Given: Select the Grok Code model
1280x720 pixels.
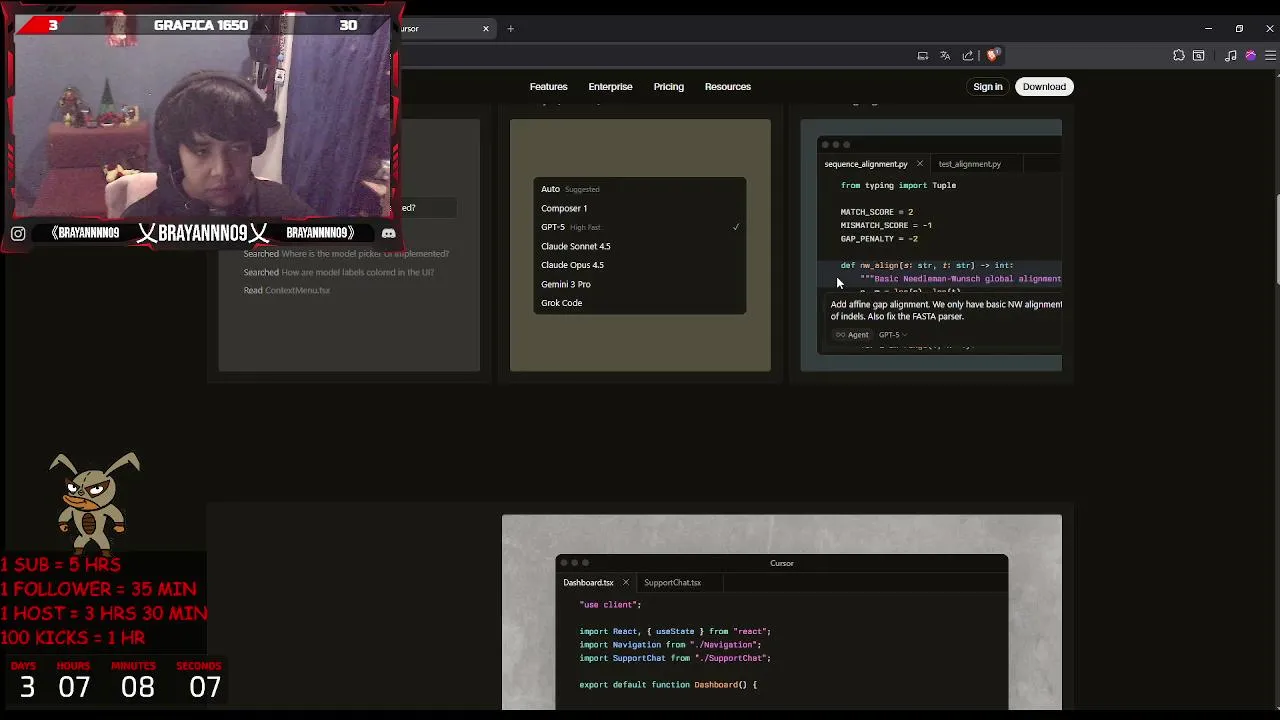Looking at the screenshot, I should pos(640,303).
